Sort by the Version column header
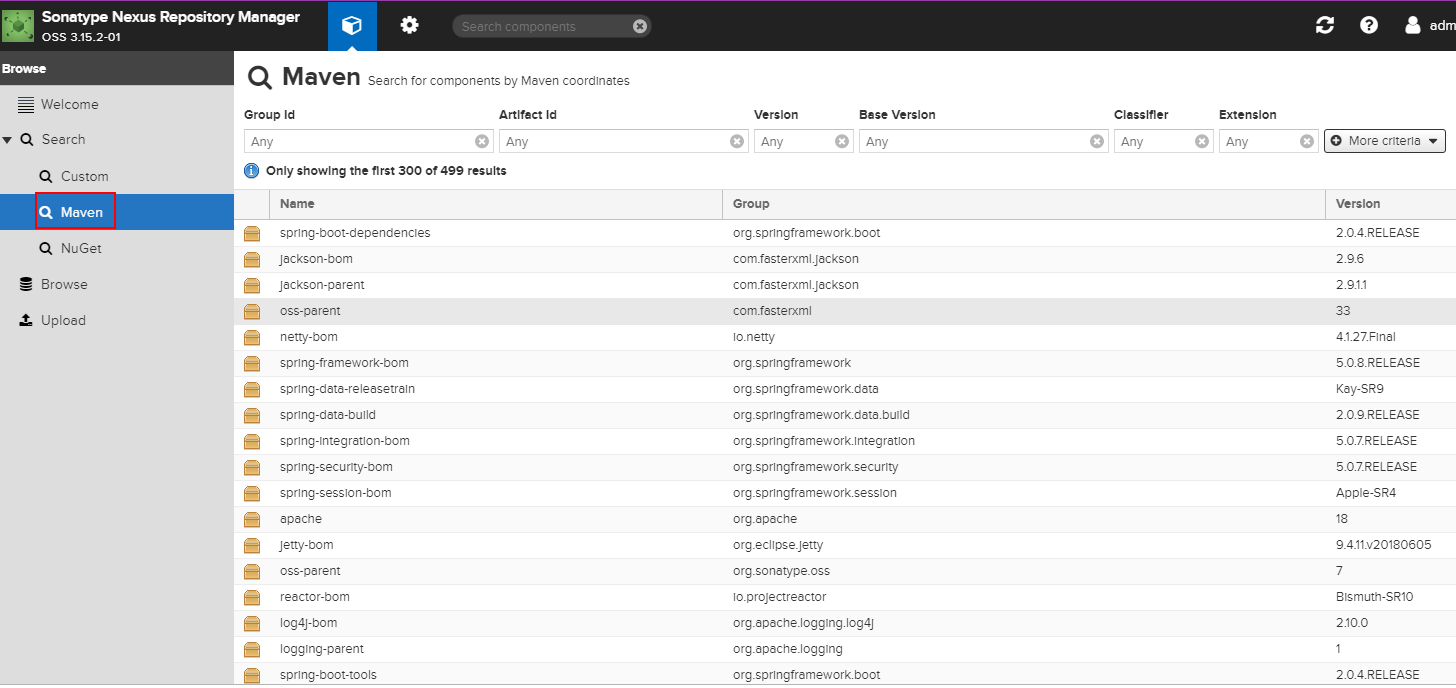 (1391, 204)
